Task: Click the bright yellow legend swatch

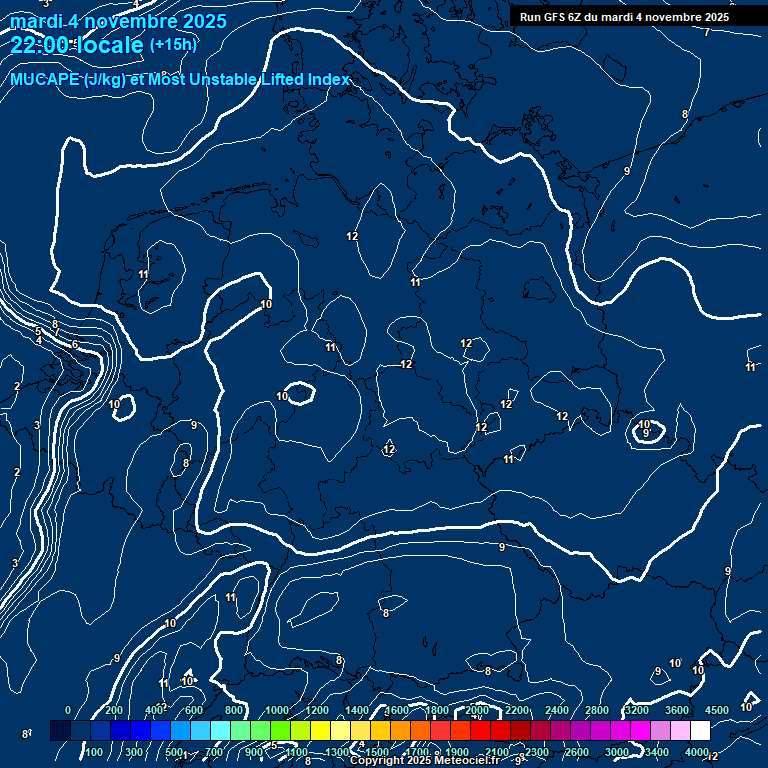Action: click(320, 730)
